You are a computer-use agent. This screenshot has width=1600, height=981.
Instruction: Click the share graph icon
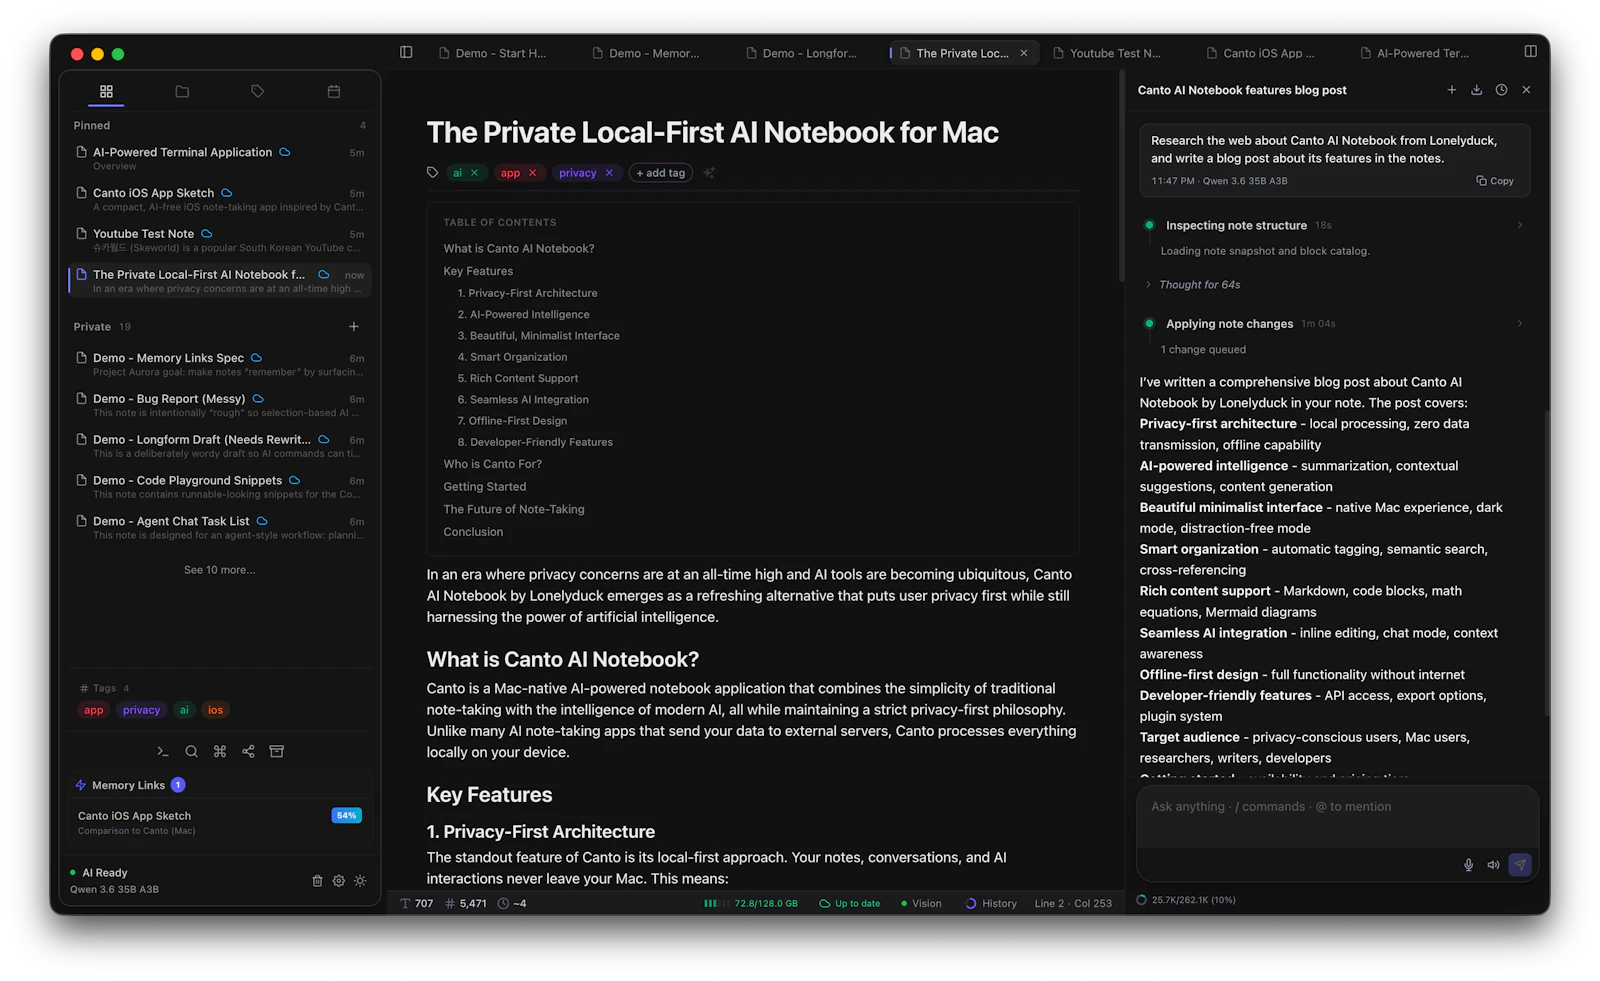point(248,751)
